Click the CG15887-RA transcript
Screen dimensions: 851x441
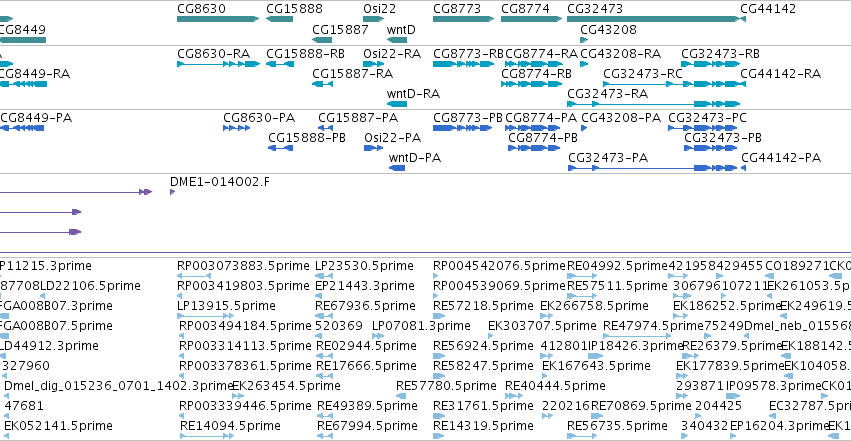pyautogui.click(x=322, y=84)
